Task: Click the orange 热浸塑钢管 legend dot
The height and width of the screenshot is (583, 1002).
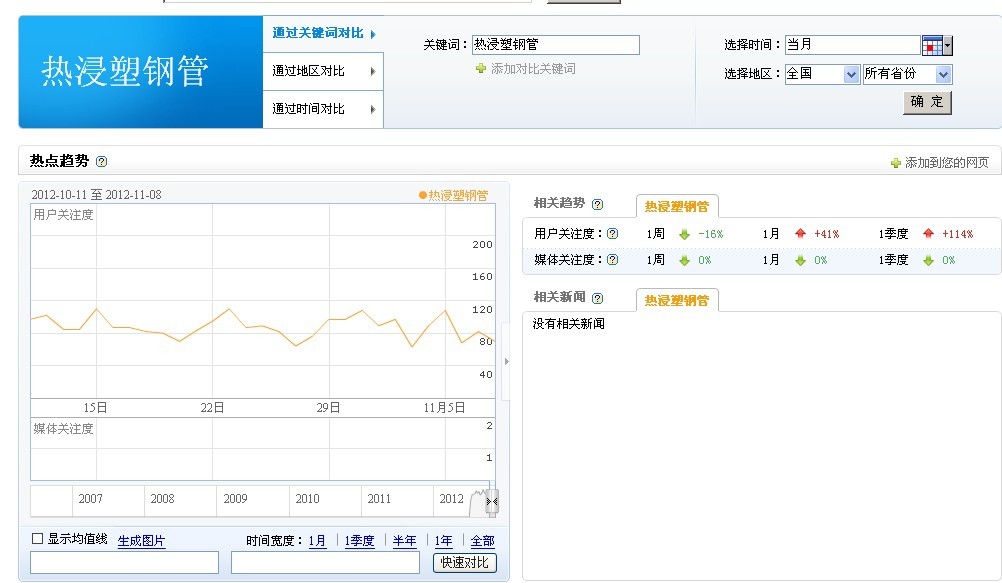Action: (x=422, y=195)
